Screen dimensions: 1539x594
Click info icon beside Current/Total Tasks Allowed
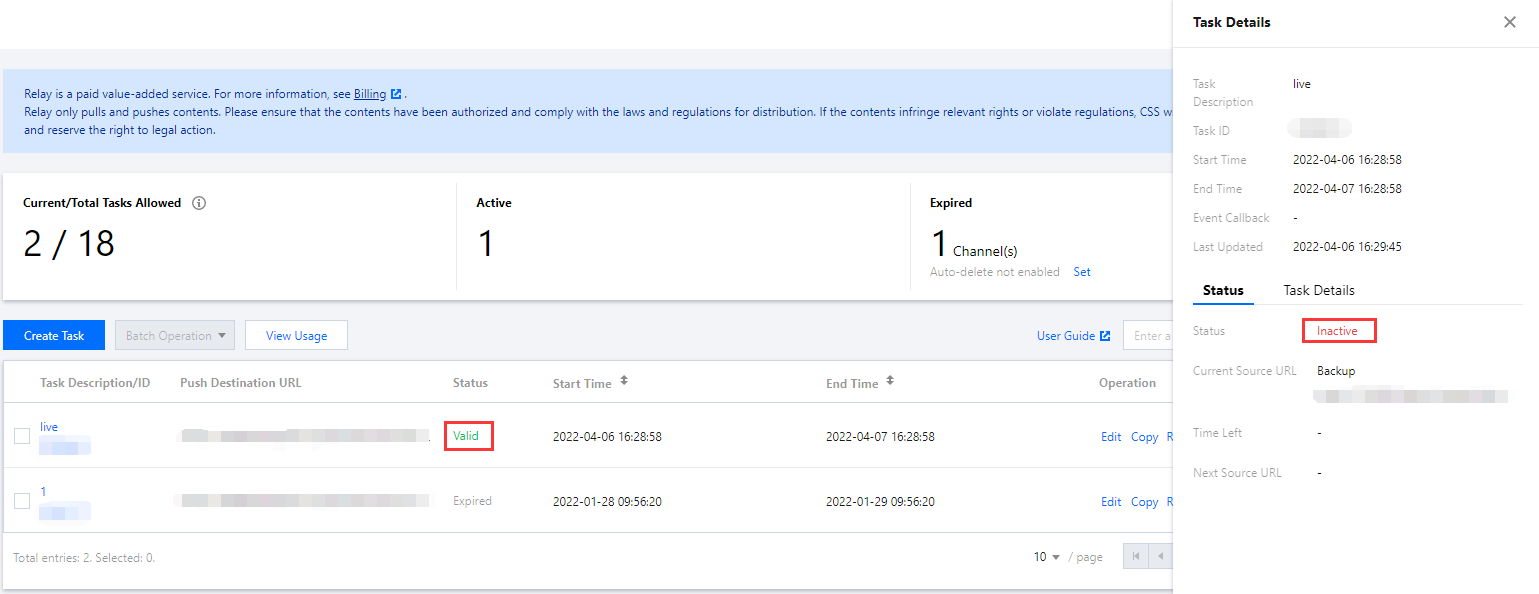(x=199, y=203)
